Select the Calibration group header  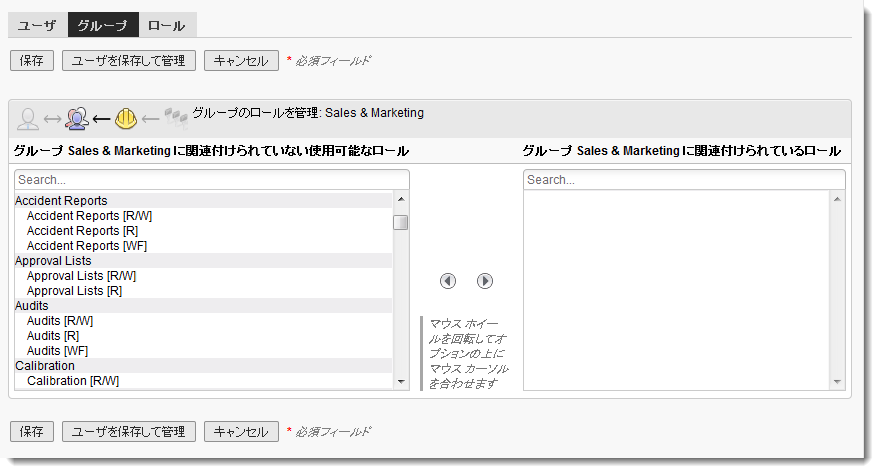[x=203, y=365]
